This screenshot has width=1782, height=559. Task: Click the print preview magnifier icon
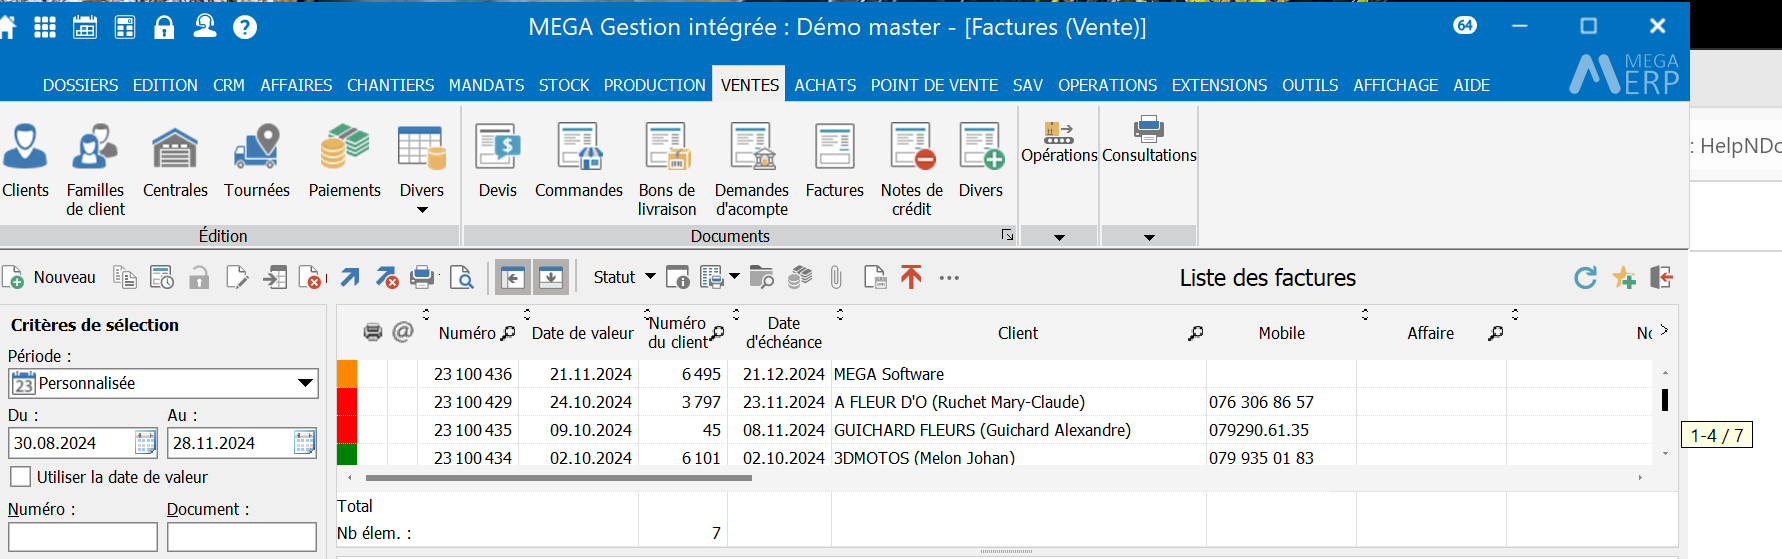(461, 278)
